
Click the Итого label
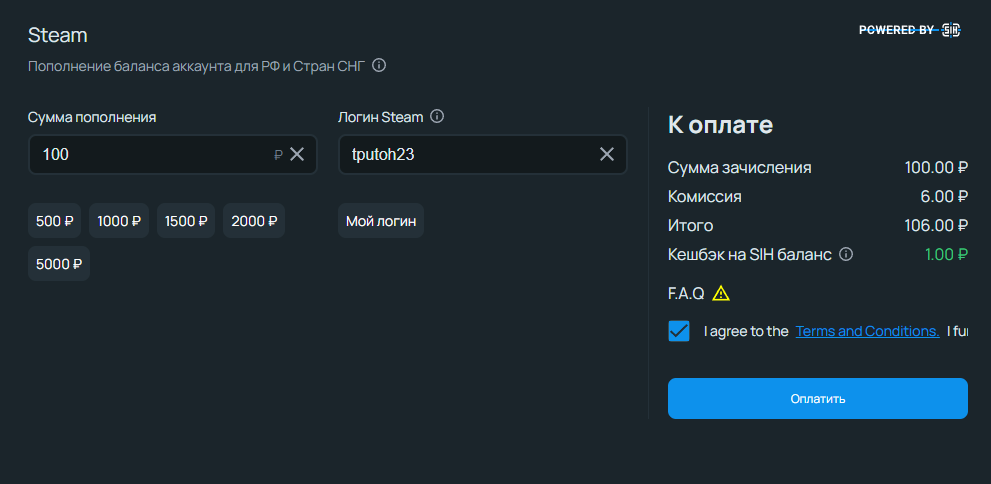691,226
